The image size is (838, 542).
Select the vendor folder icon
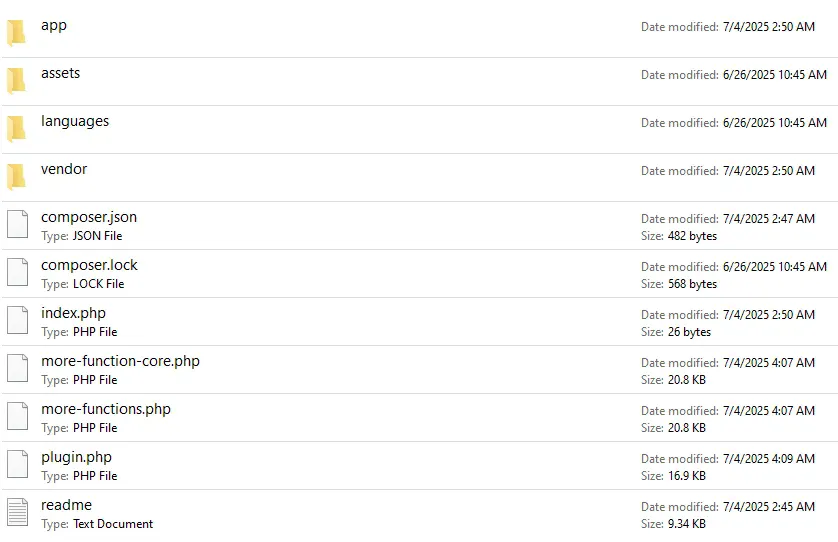pos(17,176)
